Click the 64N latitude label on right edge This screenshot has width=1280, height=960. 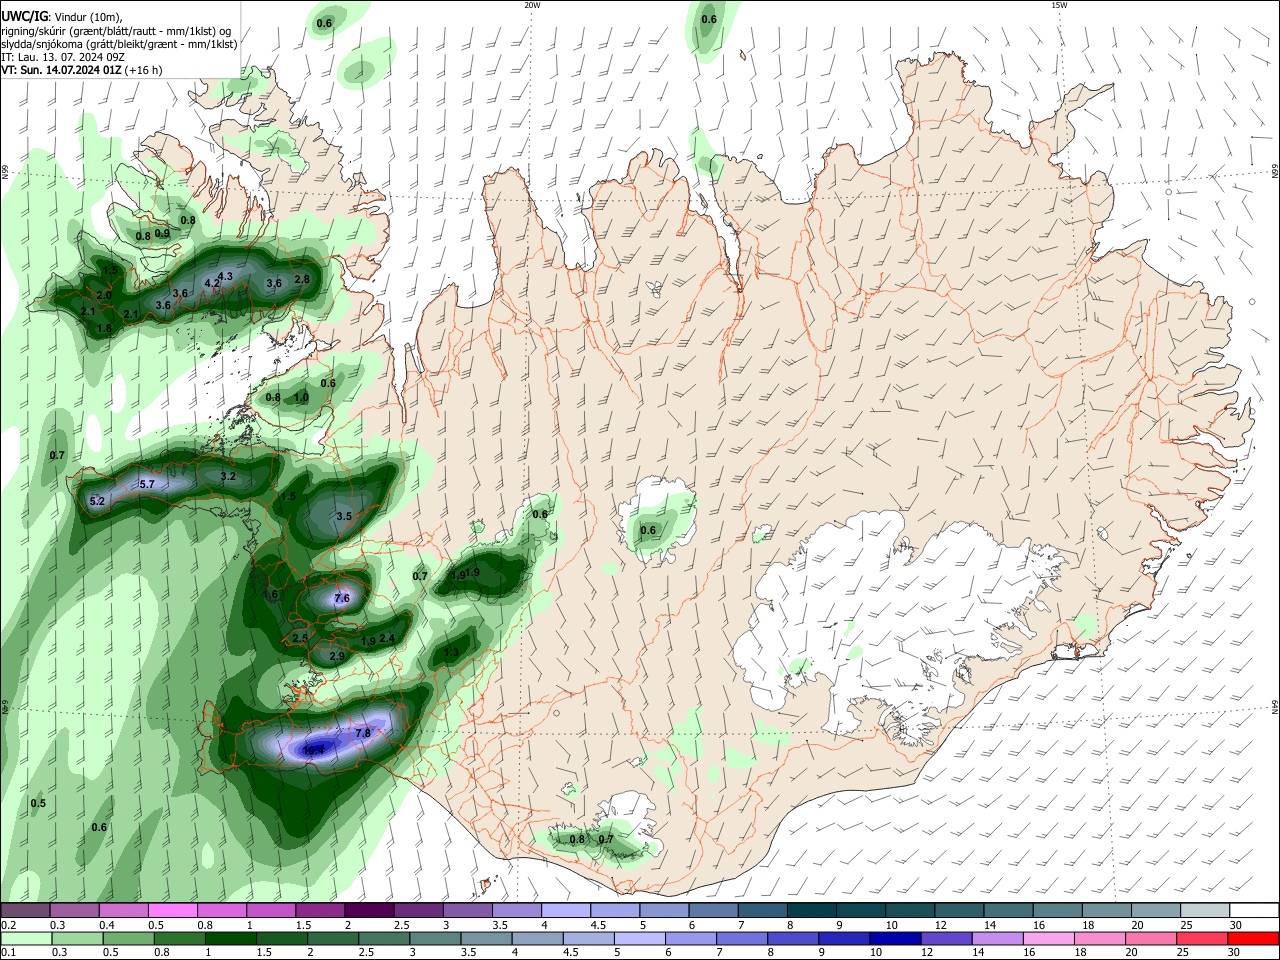pyautogui.click(x=1275, y=707)
